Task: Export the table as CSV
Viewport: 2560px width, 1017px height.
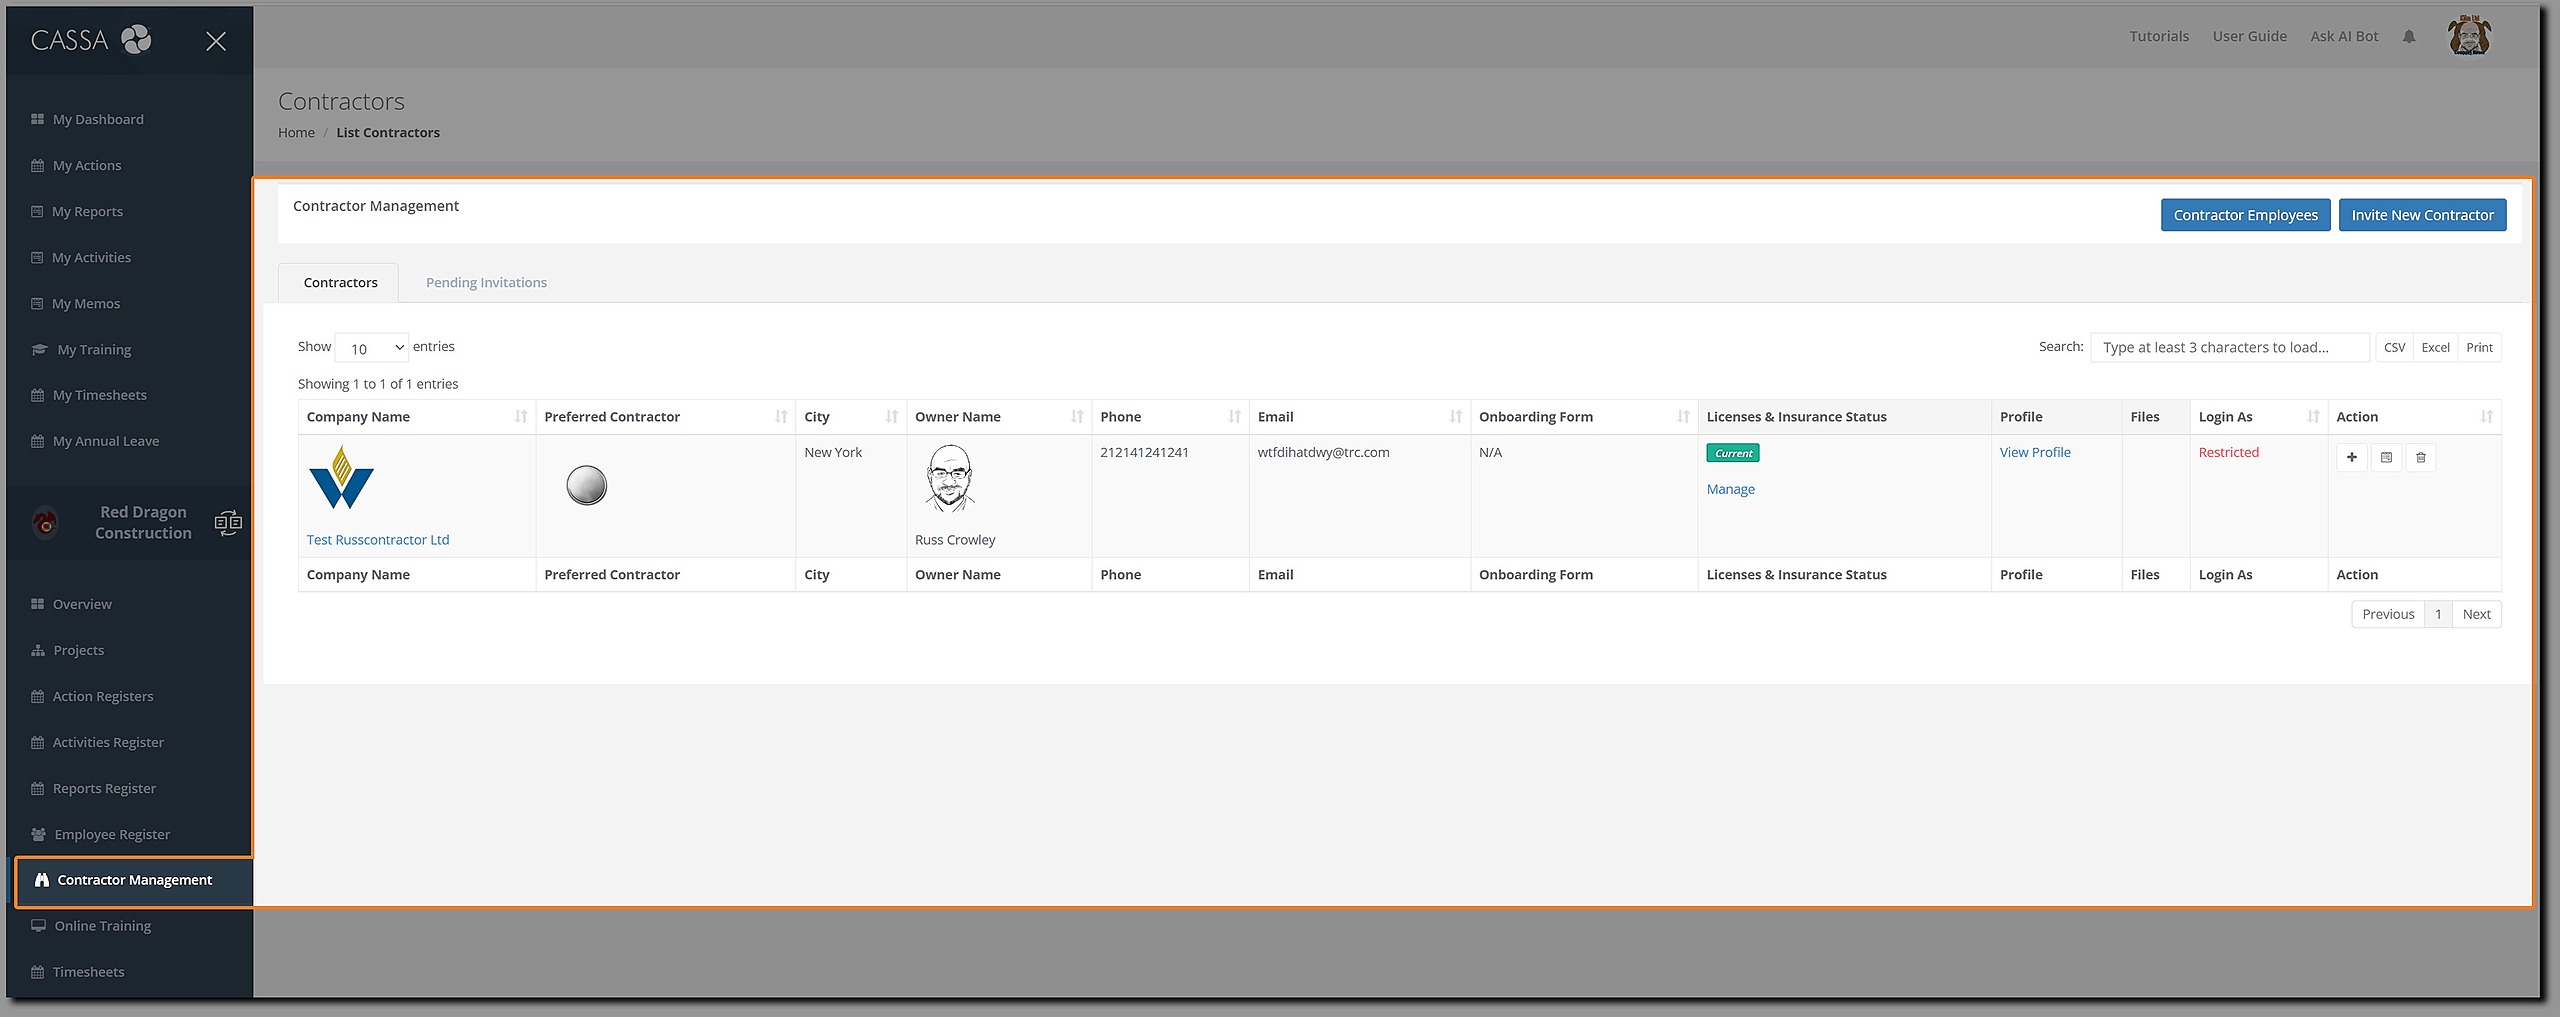Action: pyautogui.click(x=2394, y=348)
